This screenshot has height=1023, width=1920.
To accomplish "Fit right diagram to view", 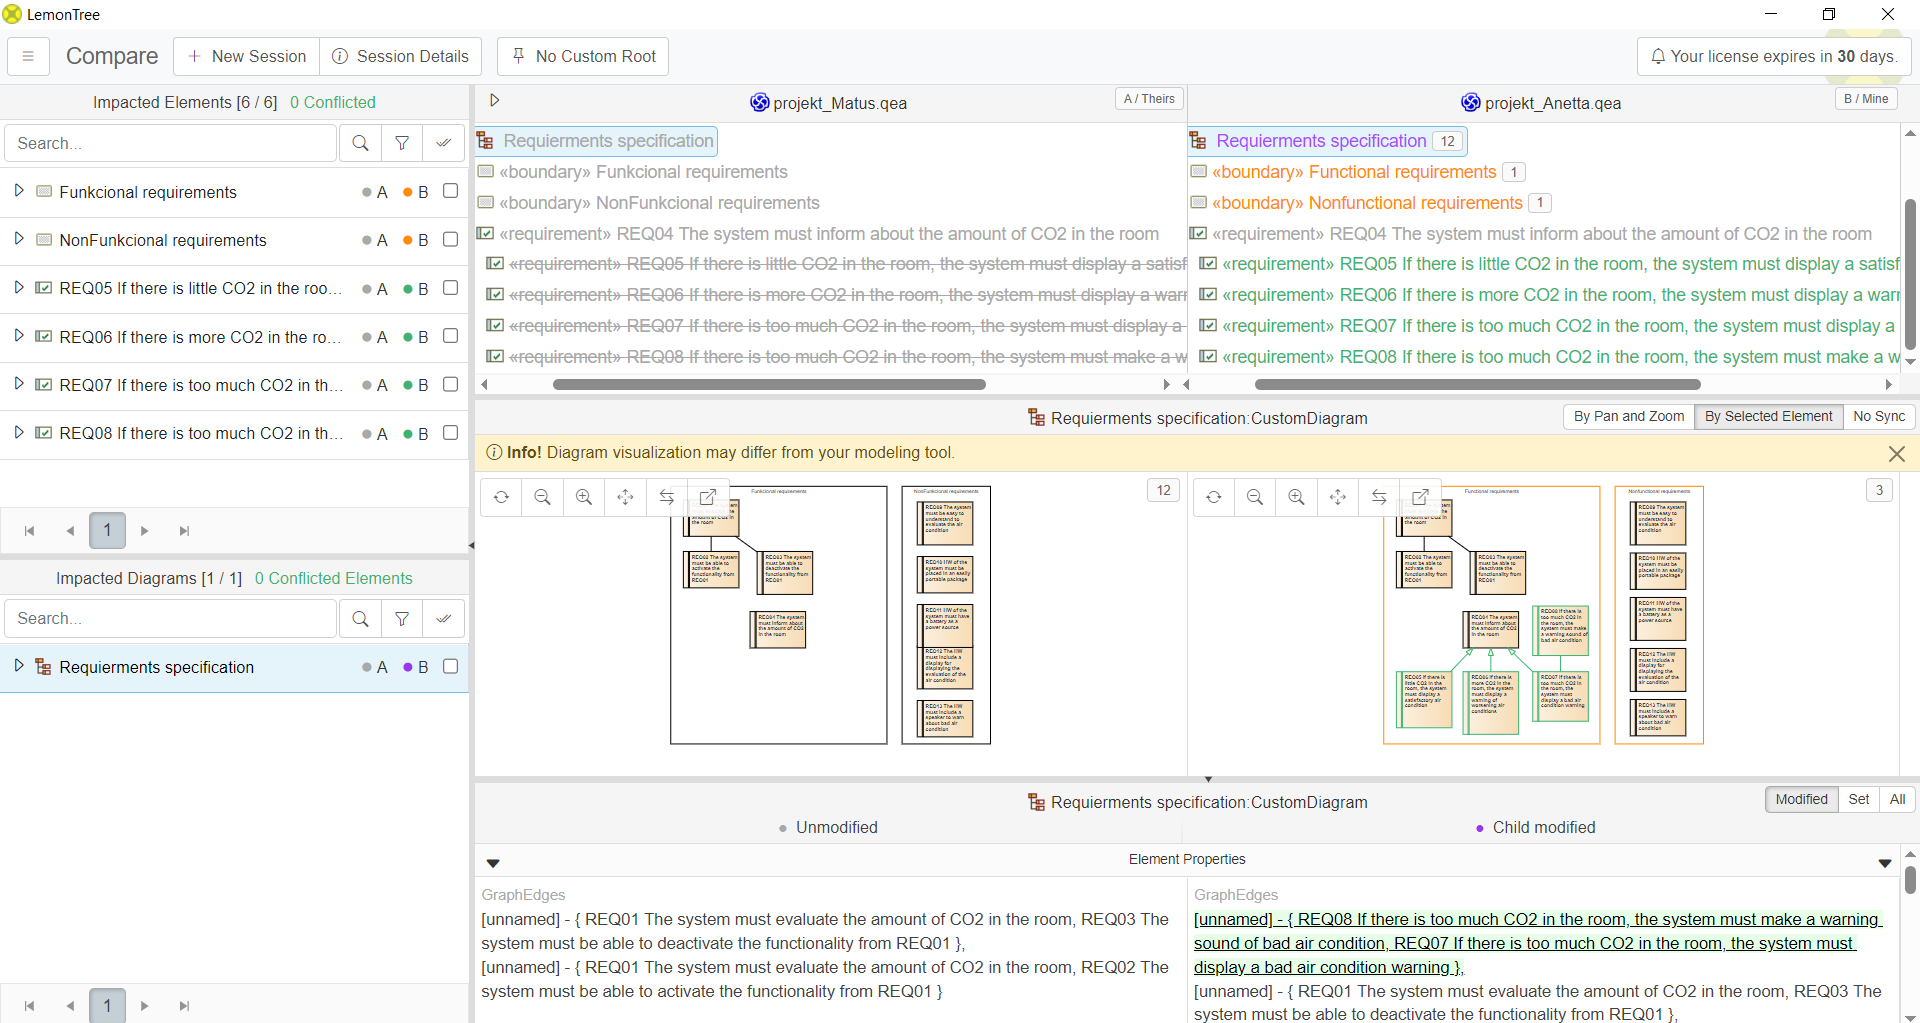I will [1338, 497].
